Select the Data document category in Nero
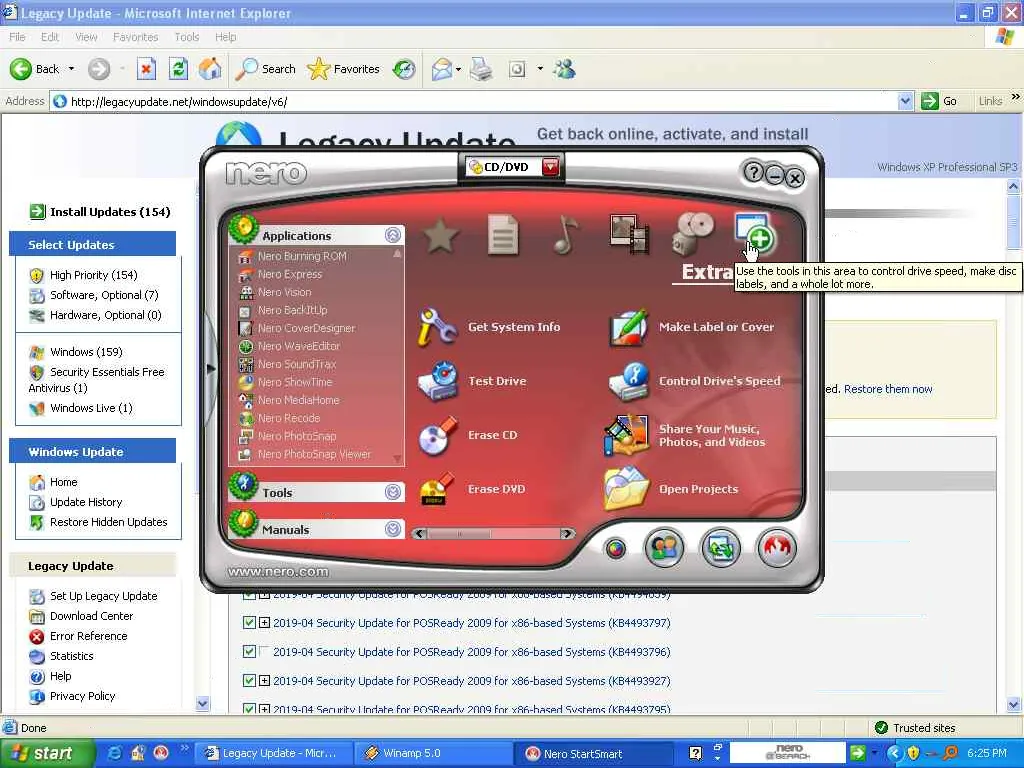 (503, 234)
